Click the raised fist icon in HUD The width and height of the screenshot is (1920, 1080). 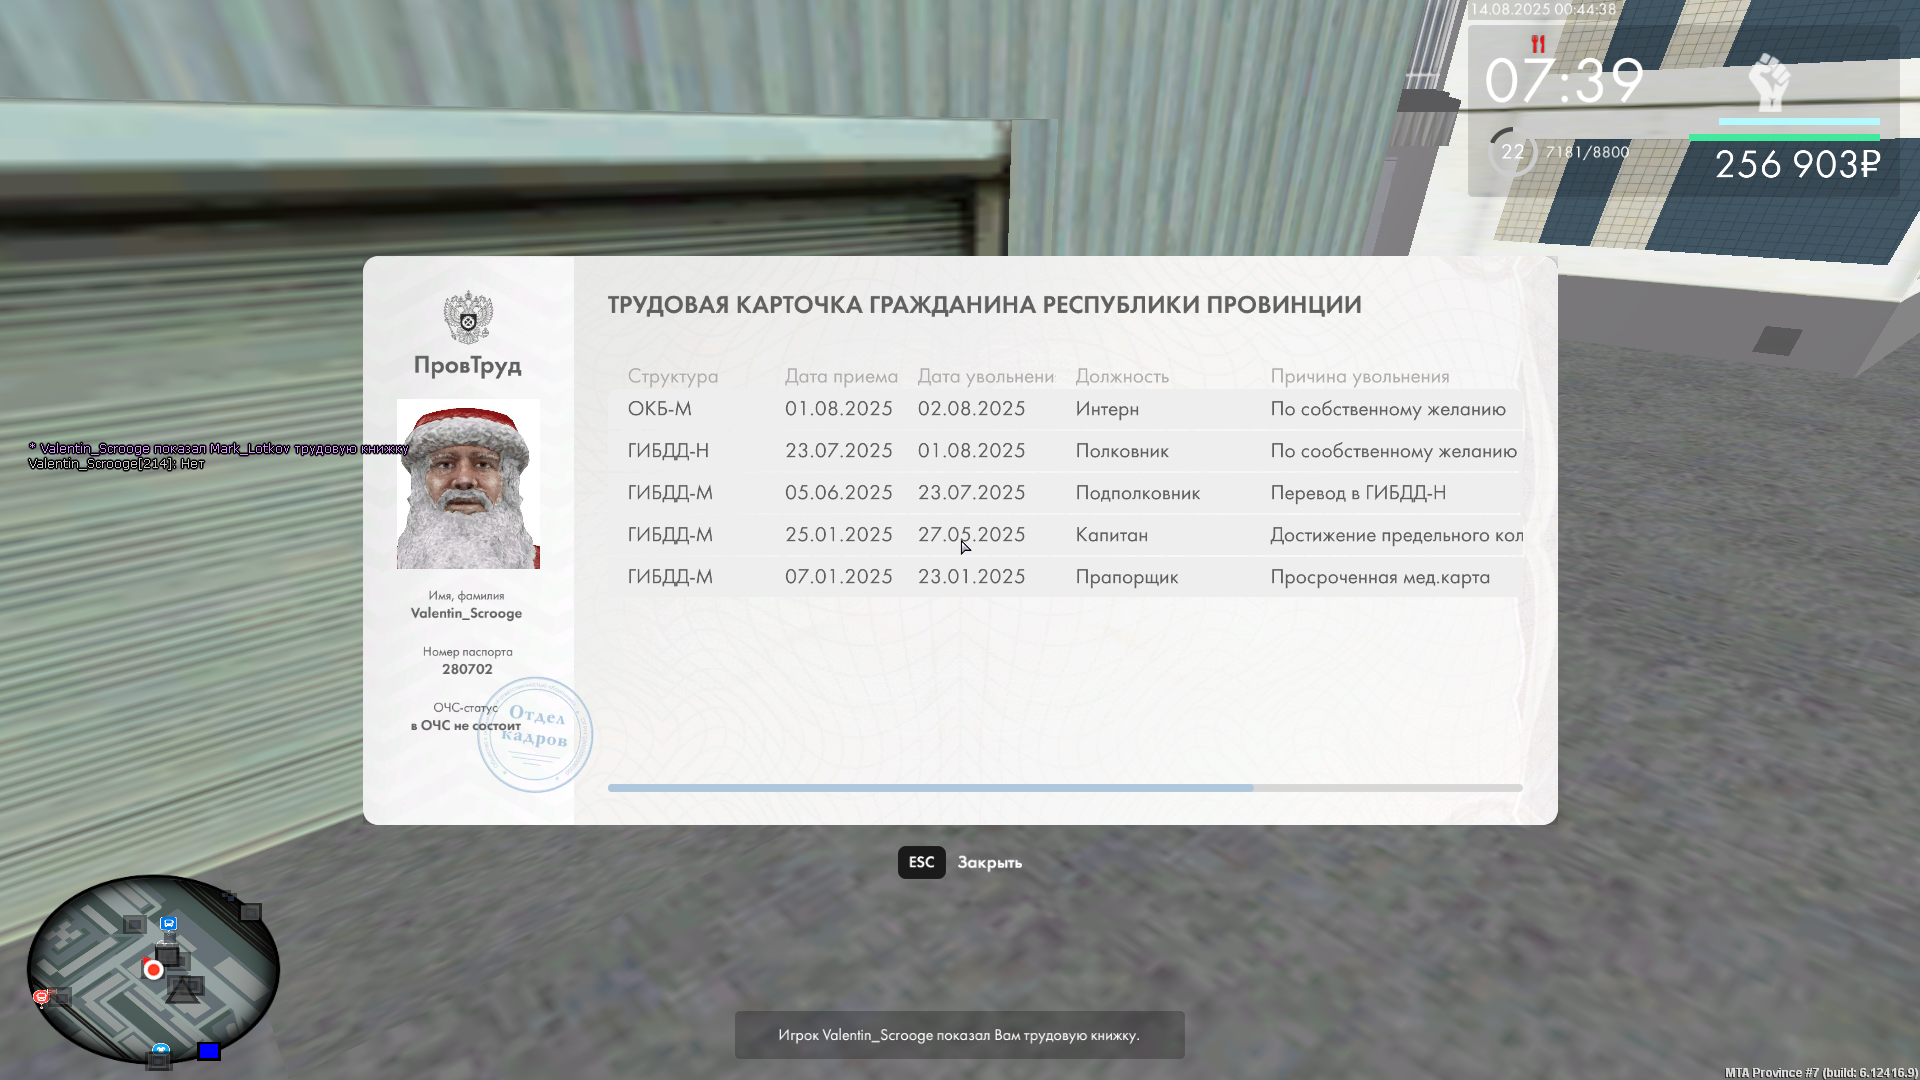pos(1769,82)
